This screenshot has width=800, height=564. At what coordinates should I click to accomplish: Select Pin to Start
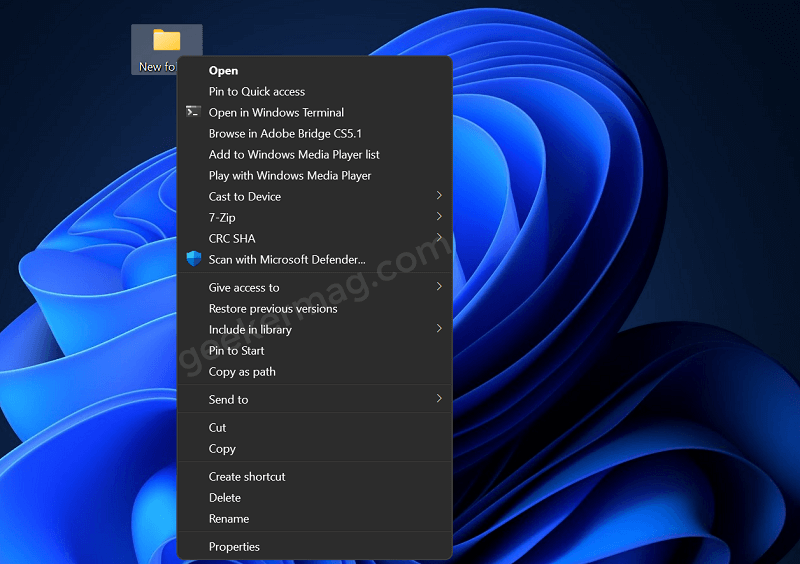tap(314, 350)
